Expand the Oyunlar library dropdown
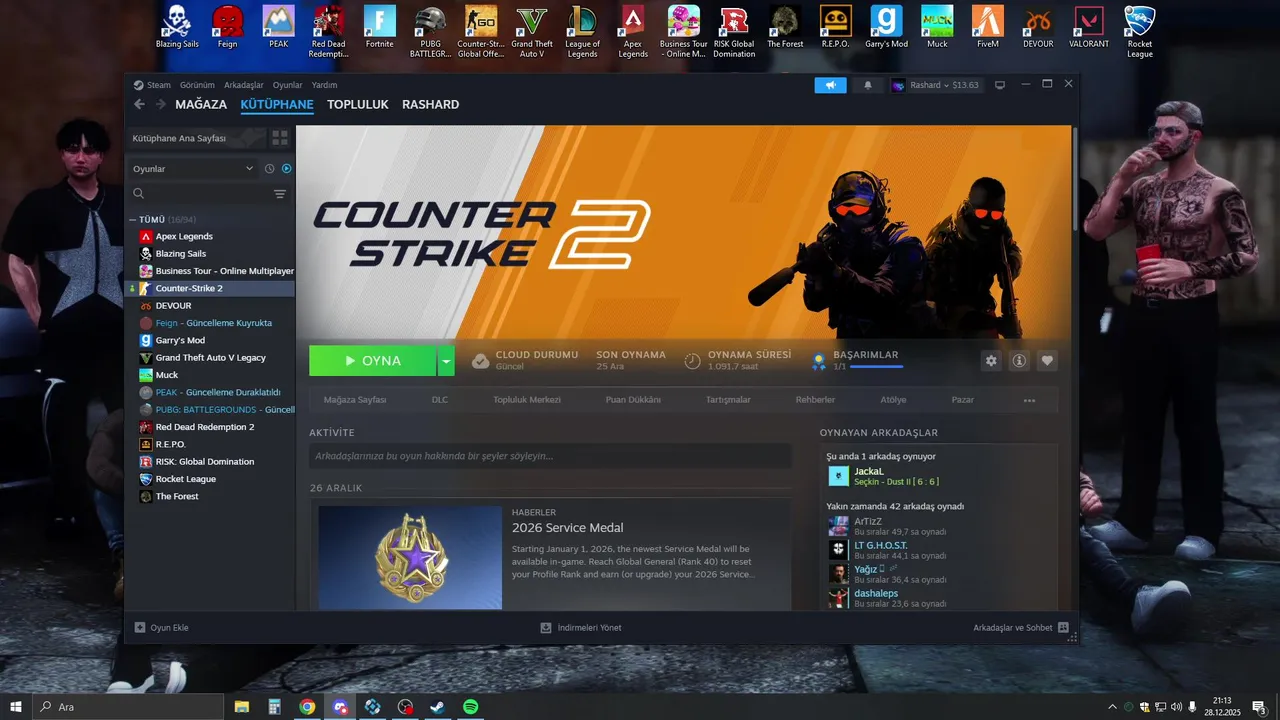This screenshot has width=1280, height=720. (193, 168)
